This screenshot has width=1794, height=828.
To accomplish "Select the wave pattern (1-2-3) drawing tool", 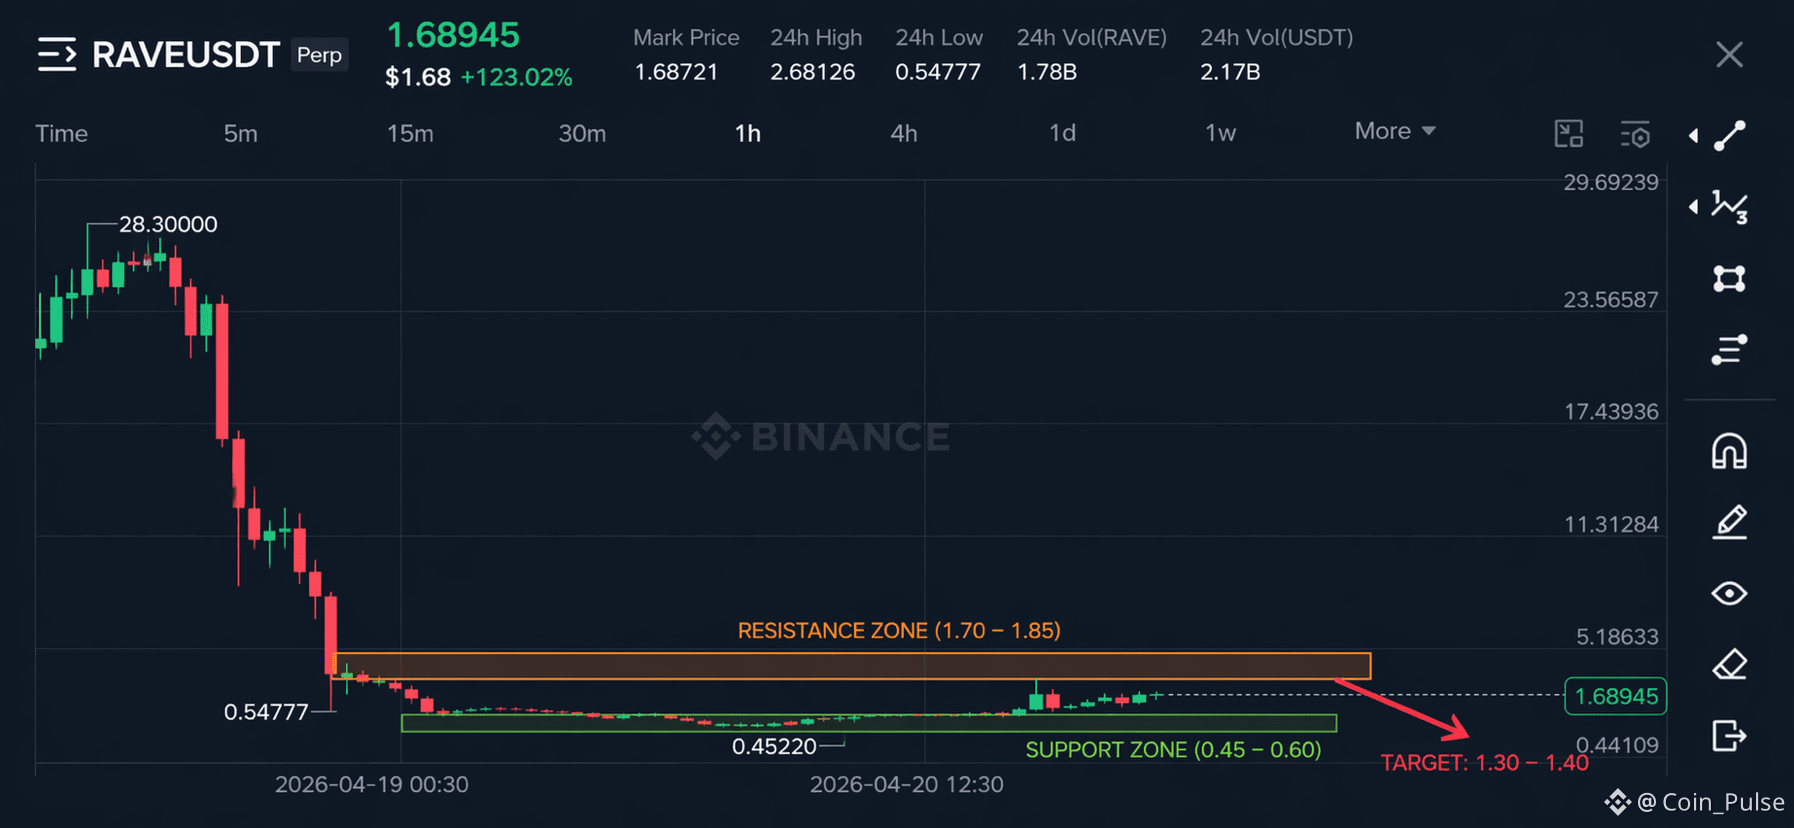I will [1729, 207].
